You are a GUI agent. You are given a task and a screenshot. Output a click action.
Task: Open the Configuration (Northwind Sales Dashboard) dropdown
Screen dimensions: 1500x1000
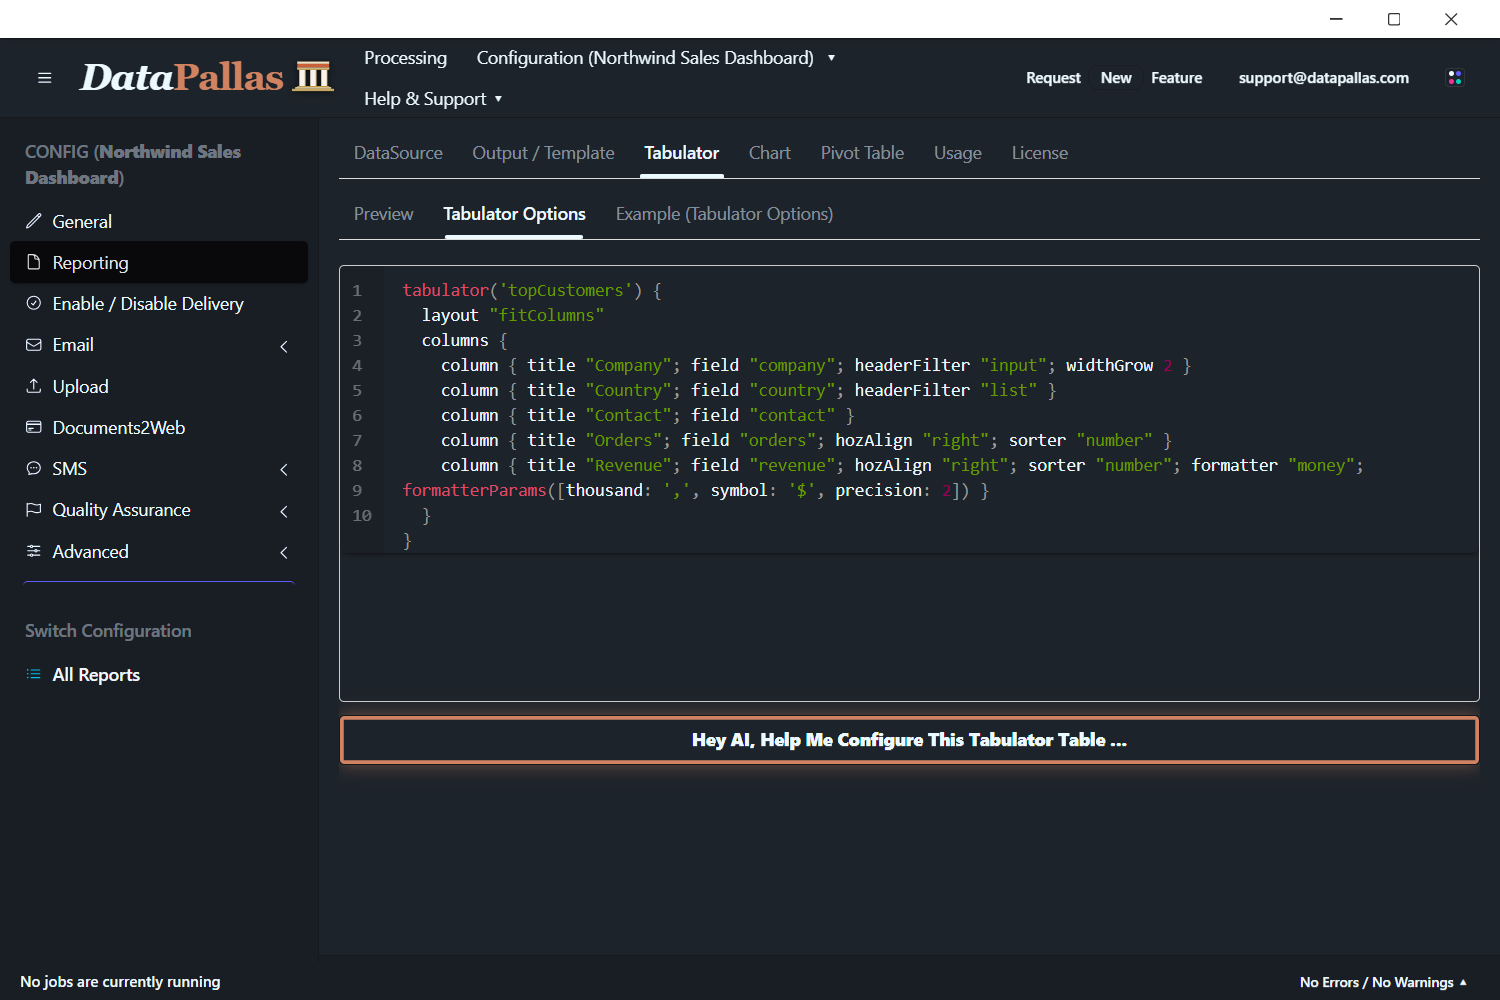click(655, 58)
